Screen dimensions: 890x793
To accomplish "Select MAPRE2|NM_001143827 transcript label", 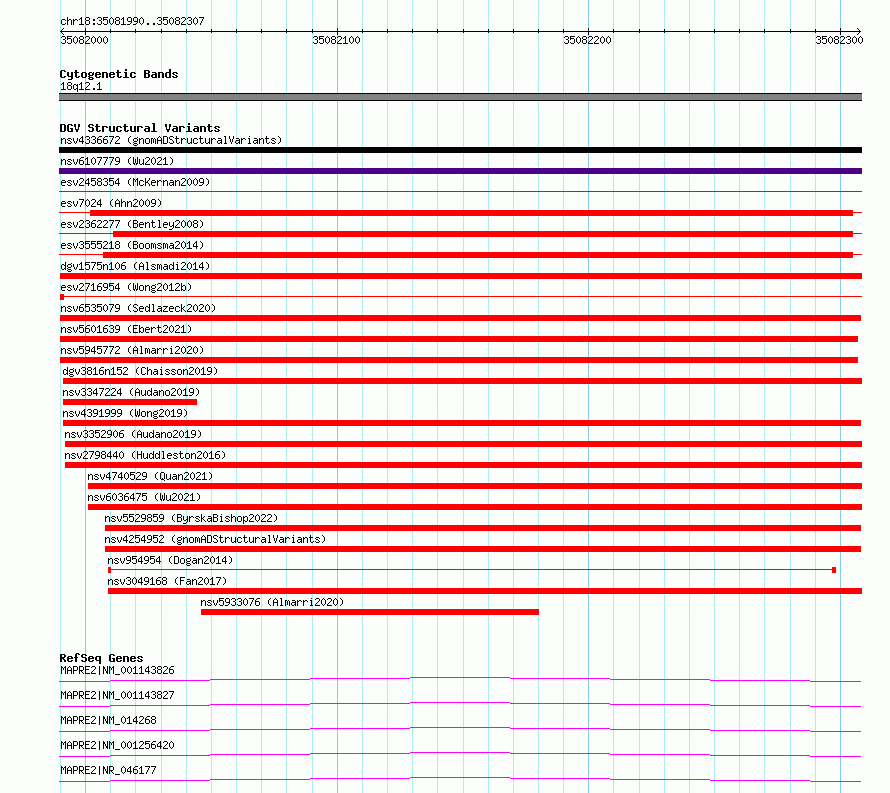I will (117, 695).
